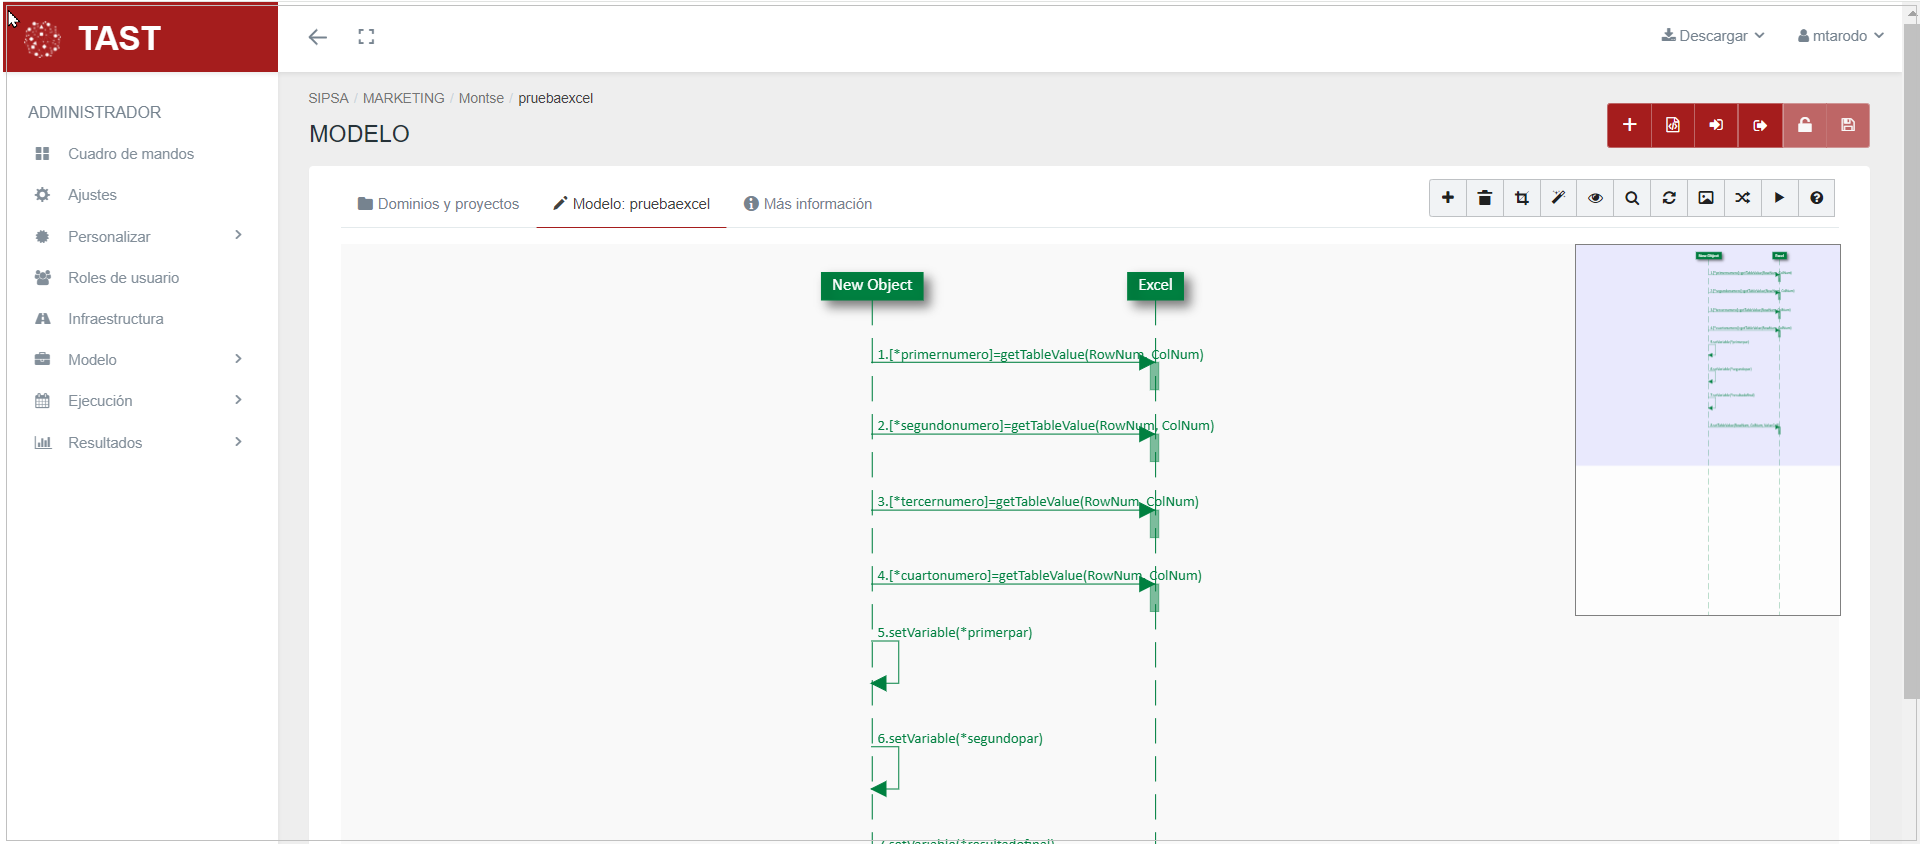1920x844 pixels.
Task: Click the question mark help icon
Action: coord(1817,198)
